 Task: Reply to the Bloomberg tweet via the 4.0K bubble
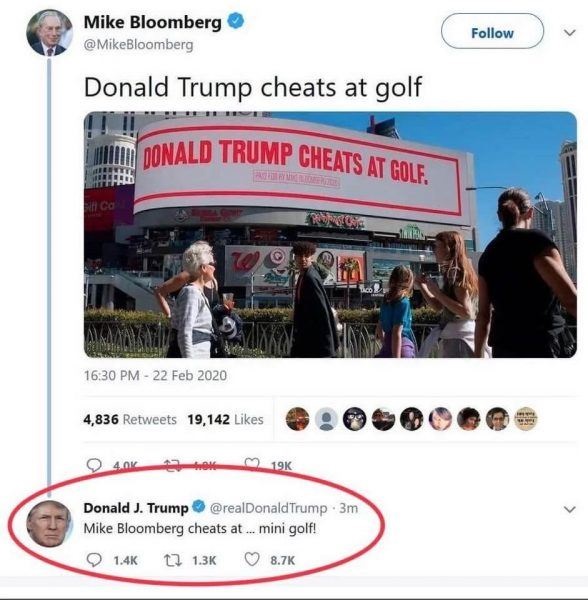pyautogui.click(x=94, y=465)
